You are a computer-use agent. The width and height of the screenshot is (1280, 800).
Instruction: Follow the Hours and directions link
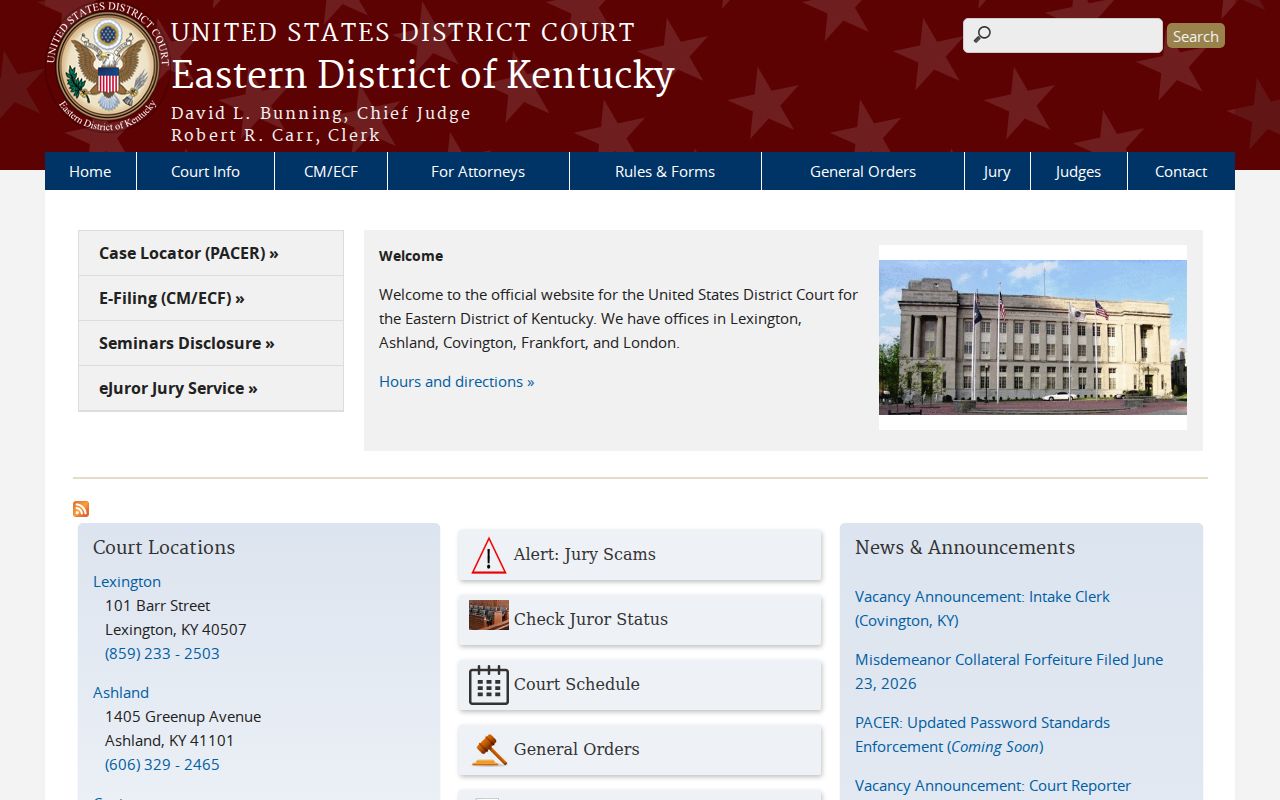456,381
